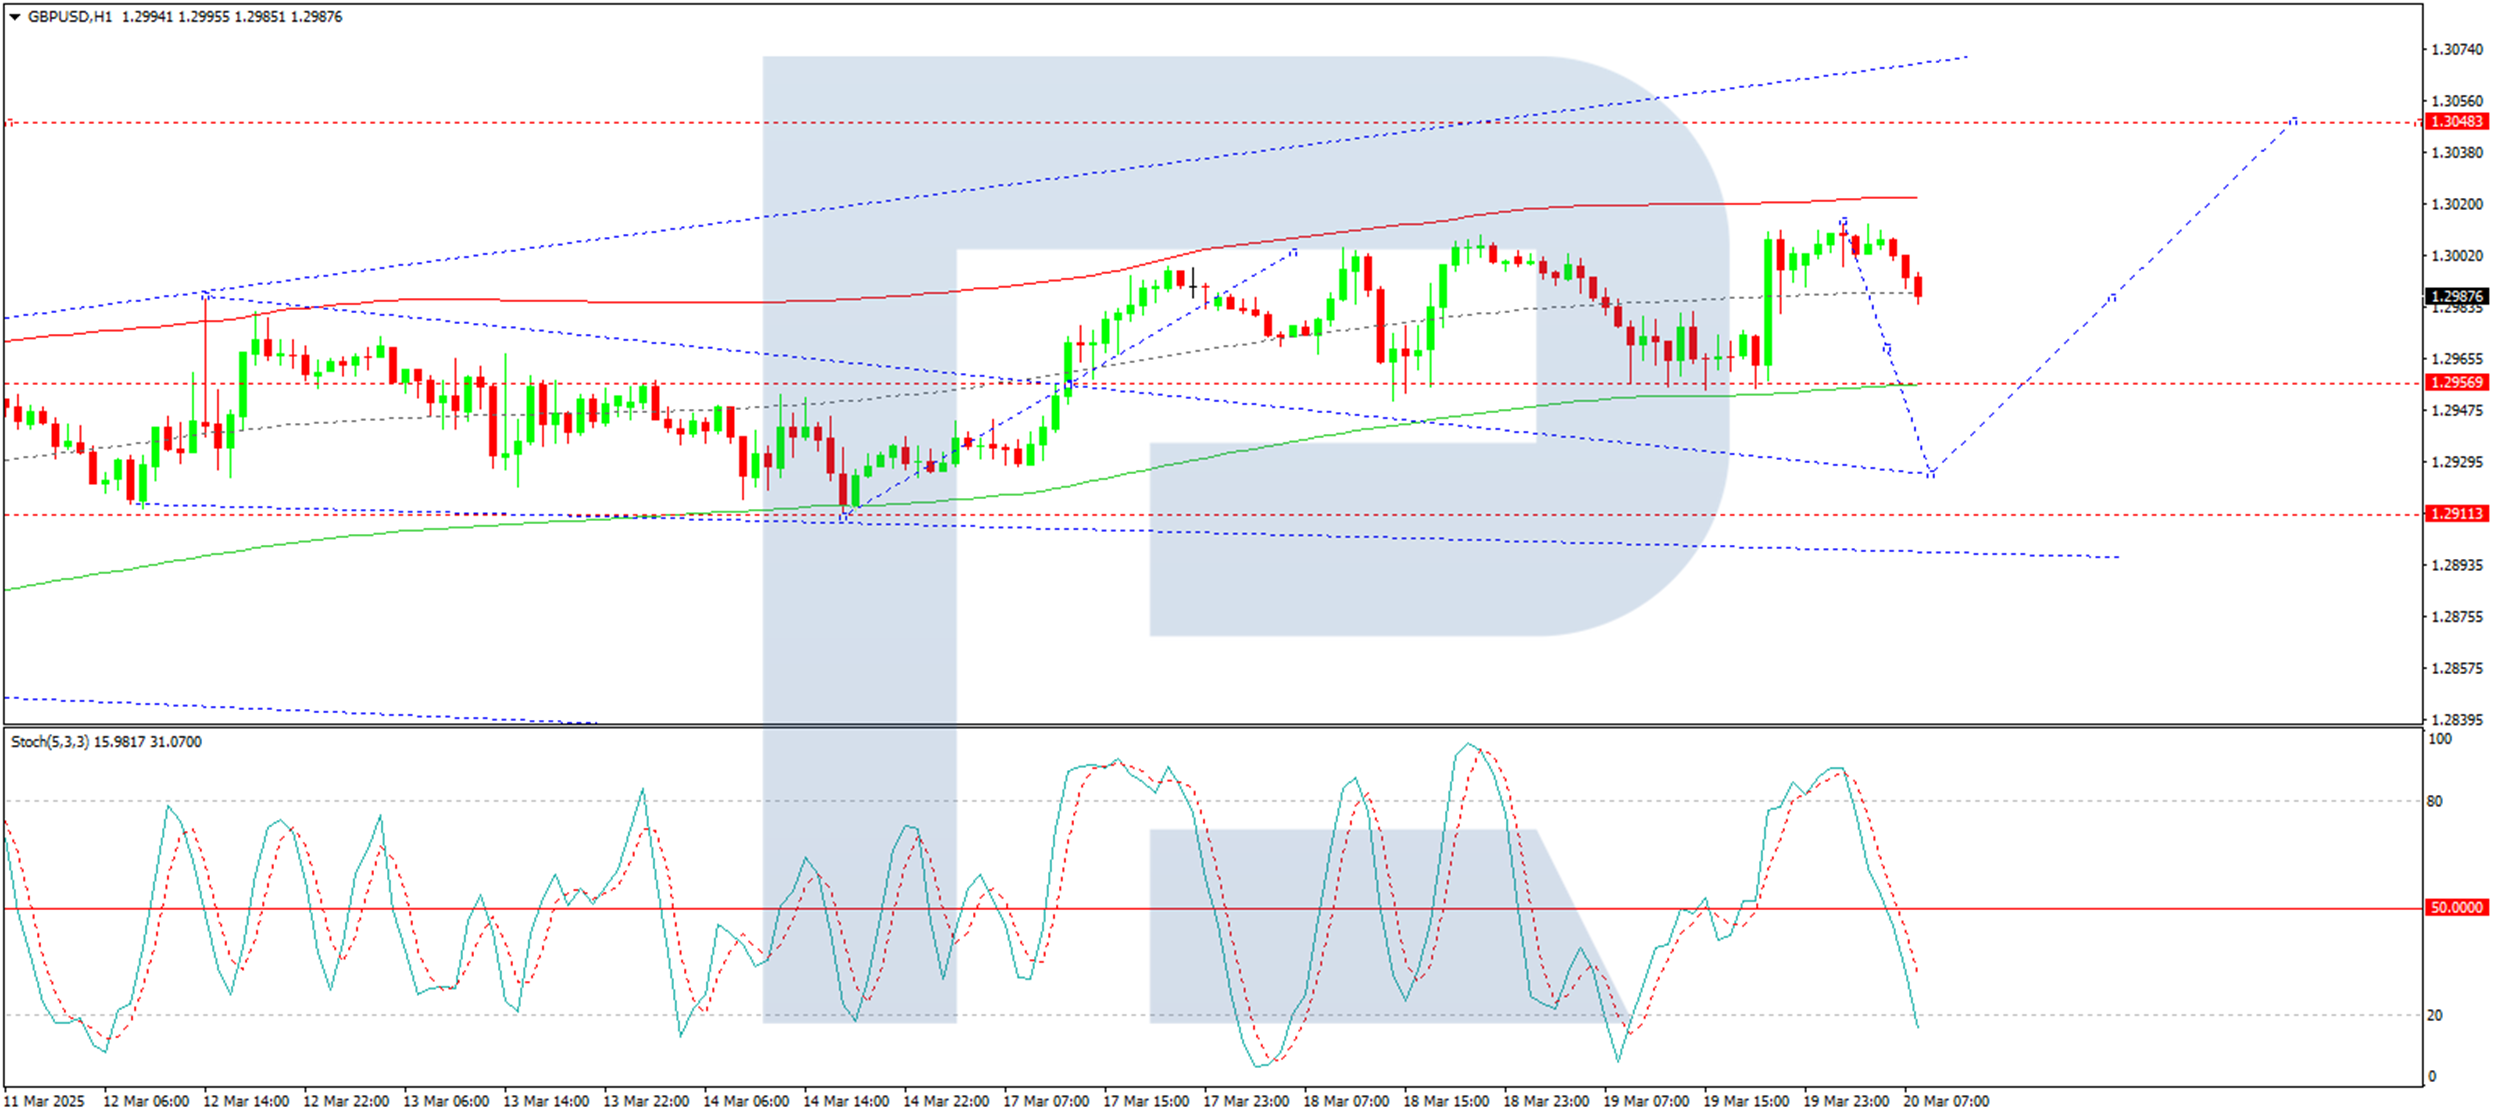
Task: Click the 17 Mar 07:00 time label
Action: coord(1046,1101)
